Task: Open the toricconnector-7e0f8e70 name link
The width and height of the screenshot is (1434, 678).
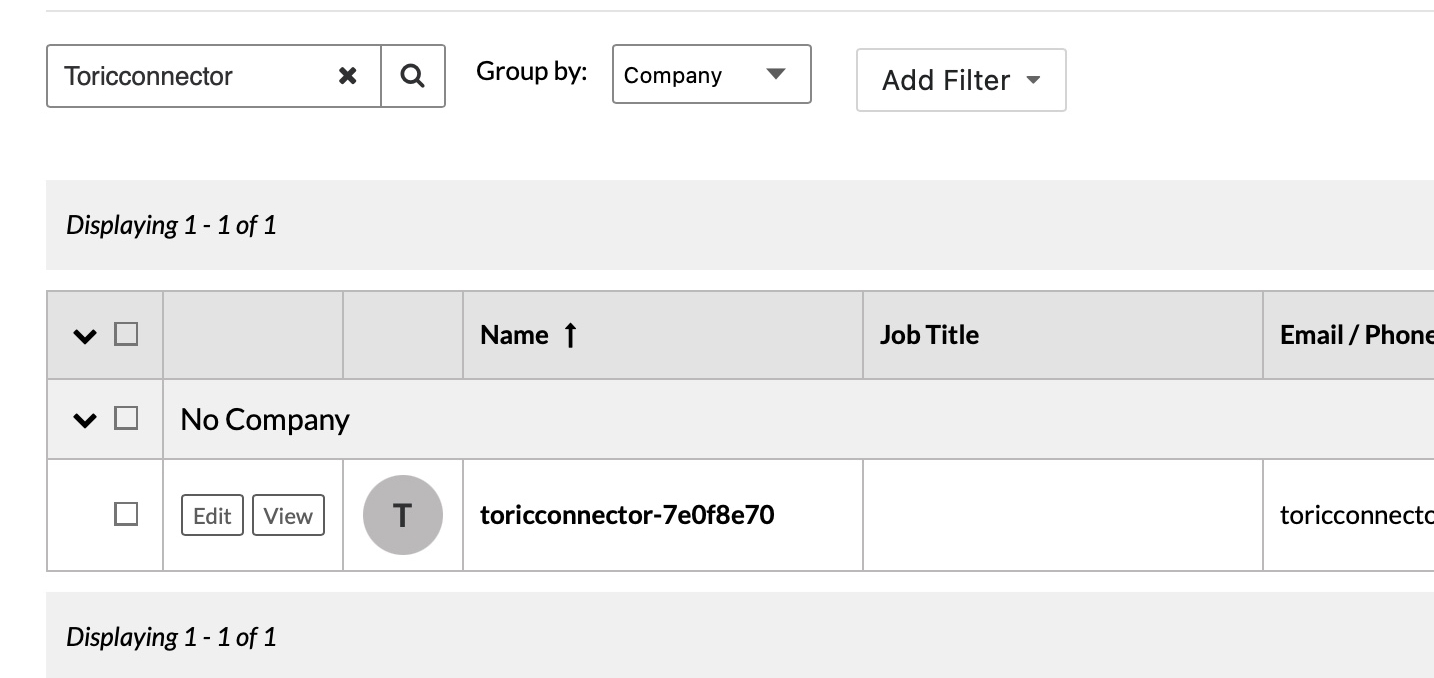Action: (x=627, y=515)
